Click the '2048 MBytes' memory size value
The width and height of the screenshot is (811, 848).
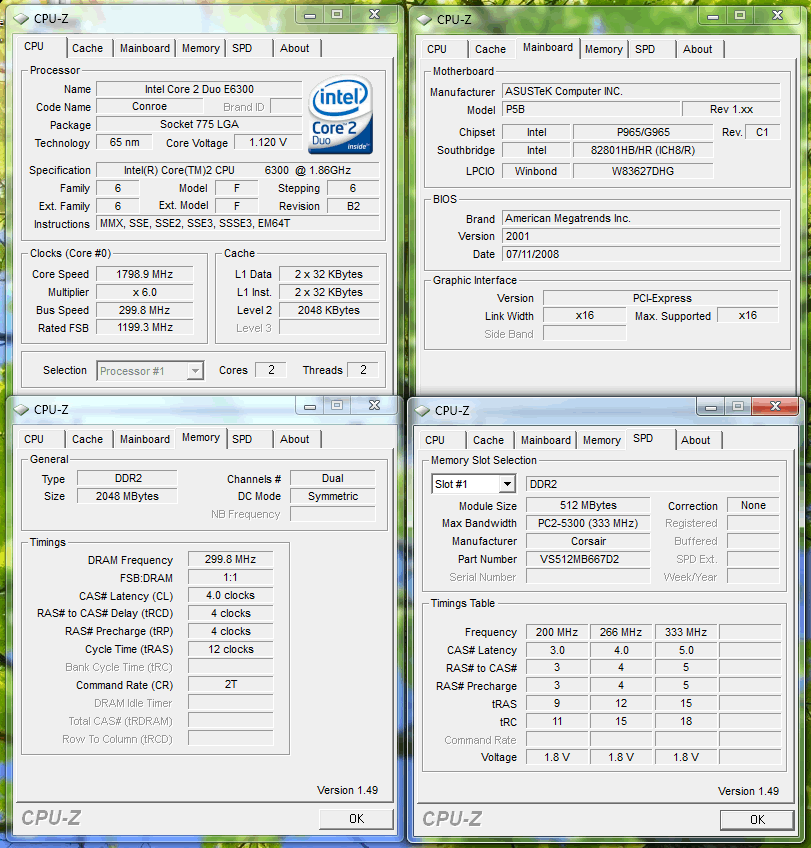127,496
